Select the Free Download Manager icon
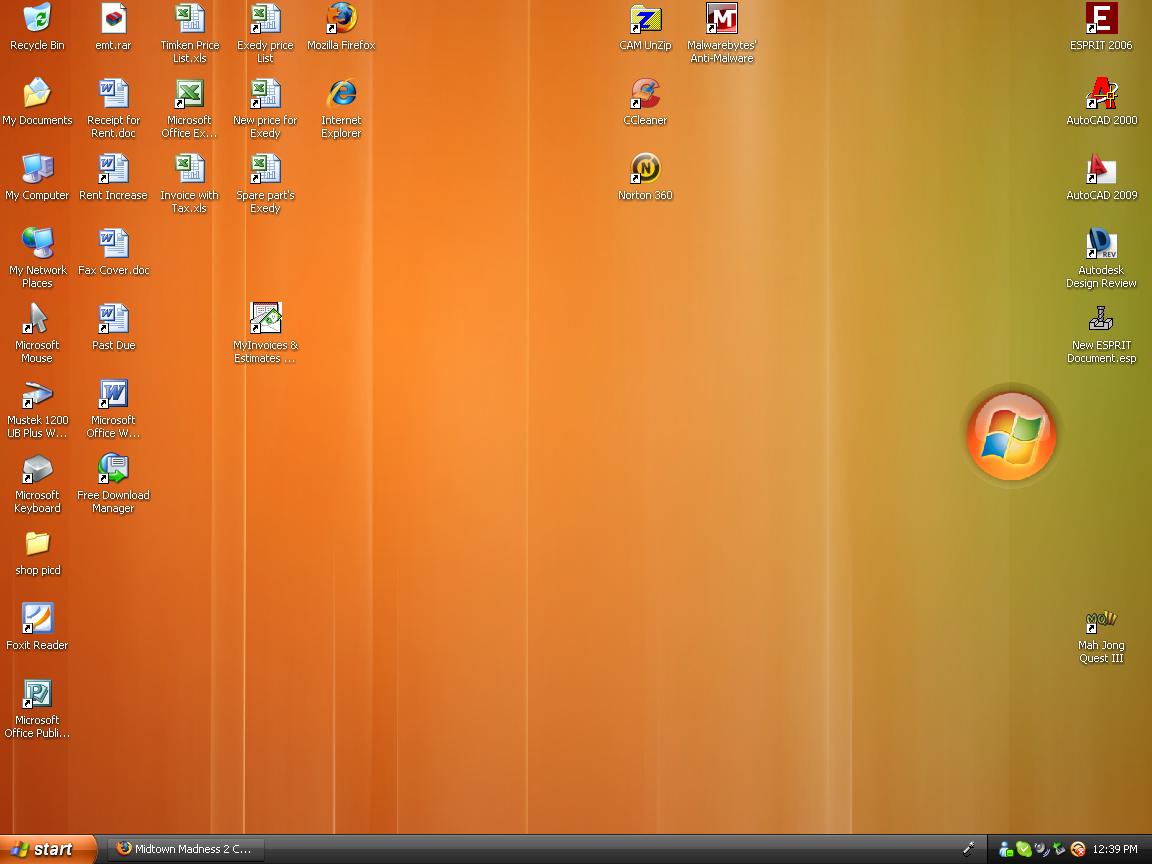The image size is (1152, 864). click(113, 469)
